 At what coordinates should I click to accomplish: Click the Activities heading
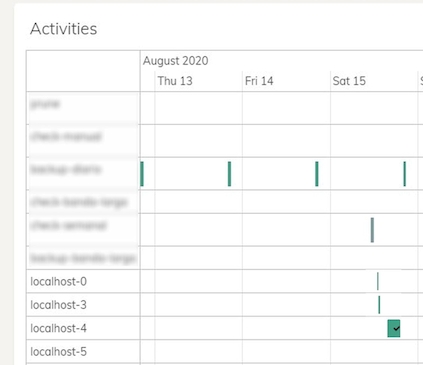[x=64, y=29]
